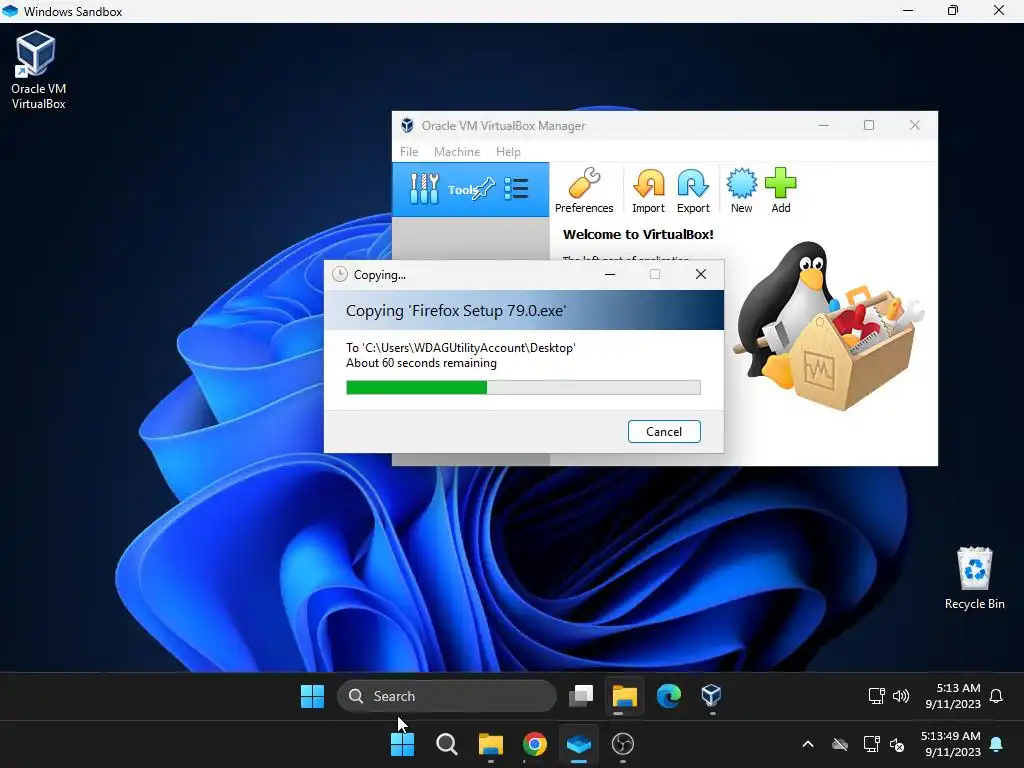Click the pin icon next to Tools
The image size is (1024, 768).
(484, 189)
